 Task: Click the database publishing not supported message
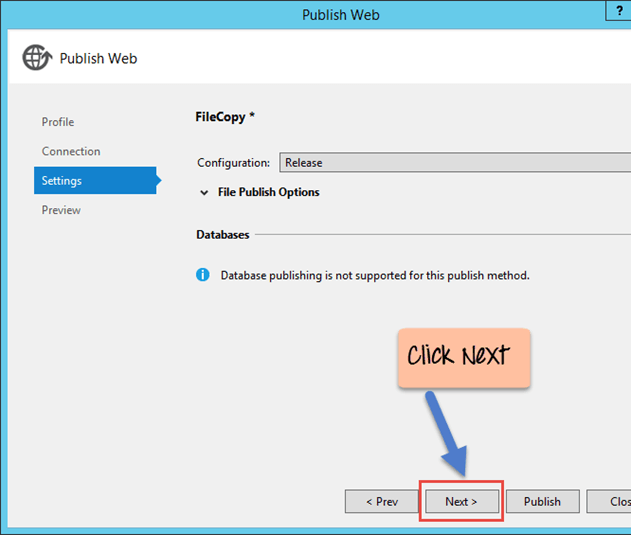point(375,275)
